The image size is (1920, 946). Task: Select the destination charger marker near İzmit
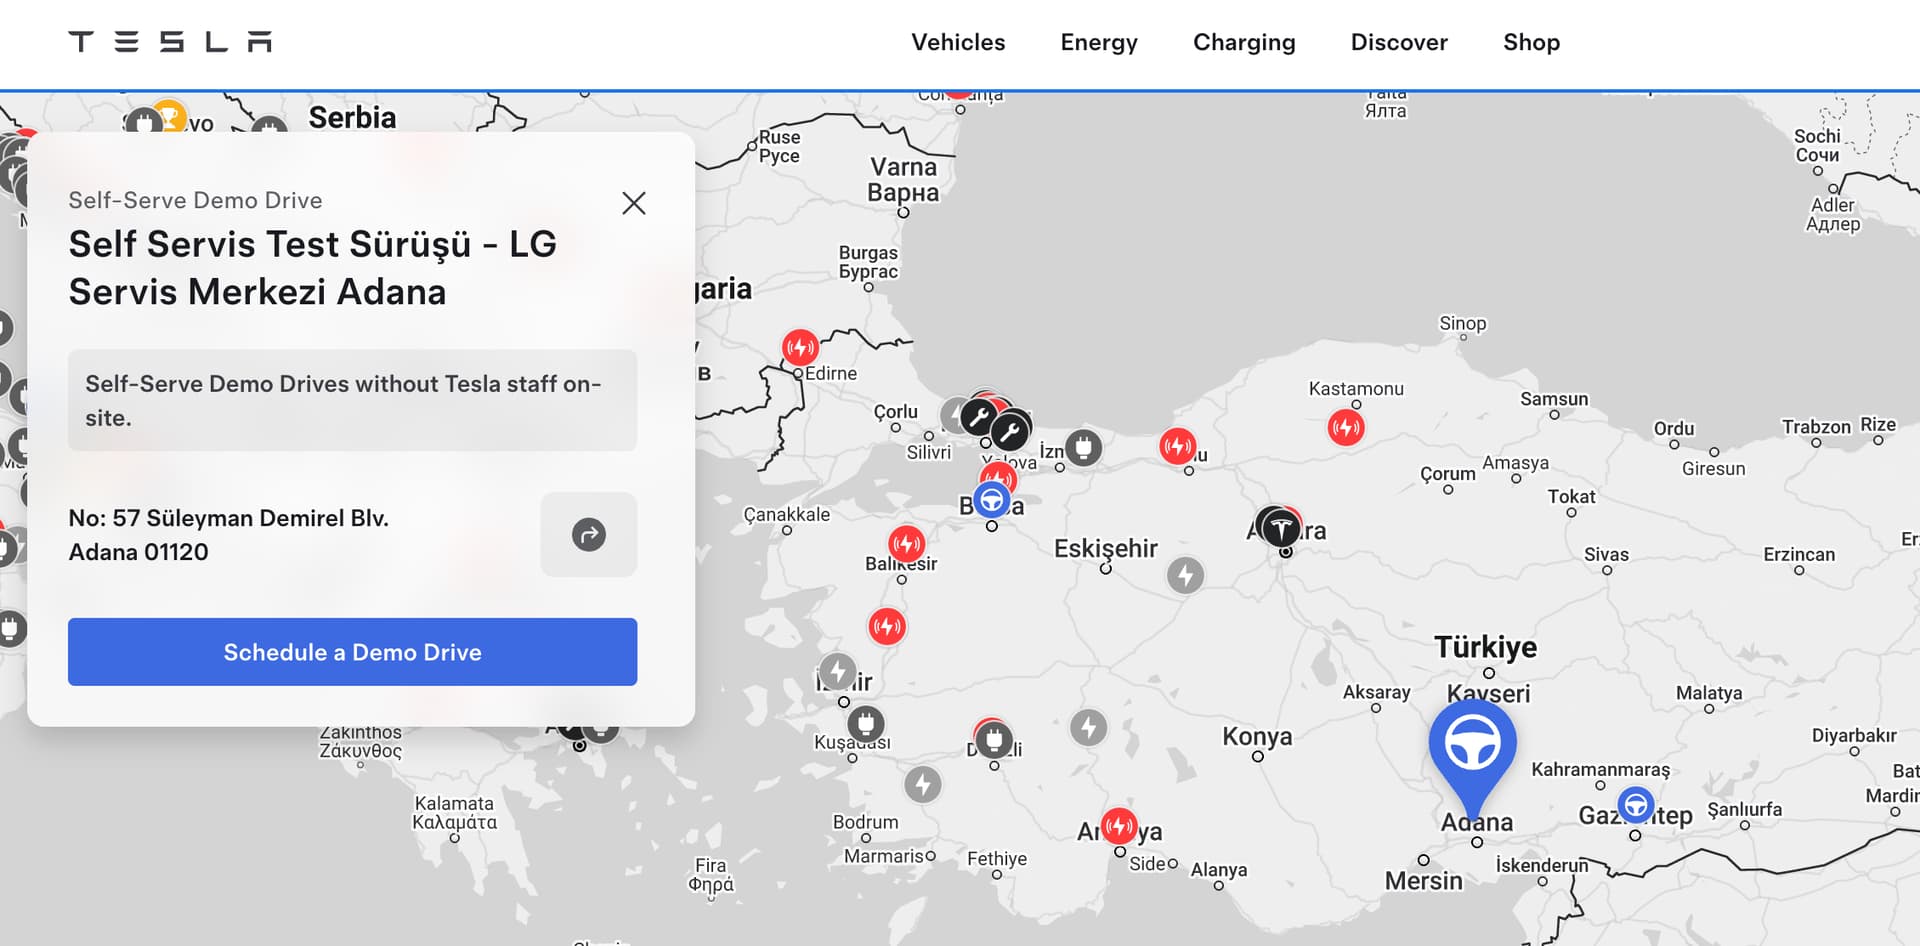coord(1083,447)
